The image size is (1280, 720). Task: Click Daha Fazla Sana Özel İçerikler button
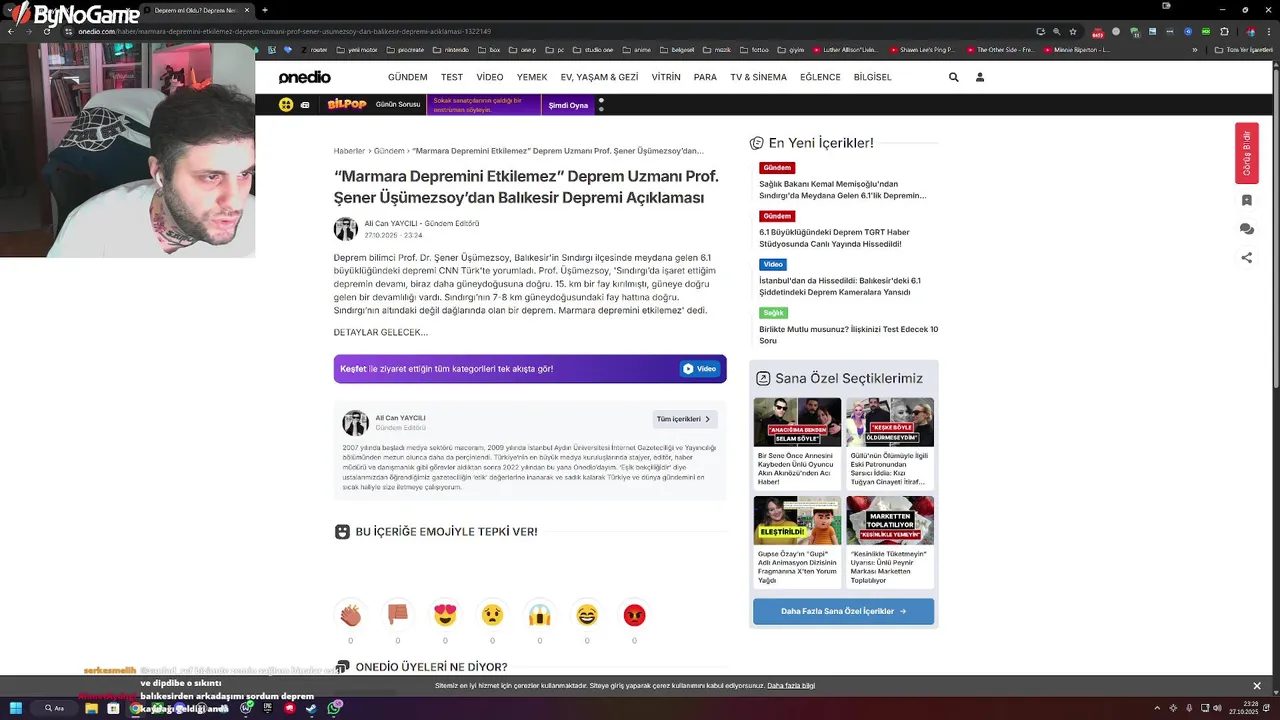[x=843, y=611]
